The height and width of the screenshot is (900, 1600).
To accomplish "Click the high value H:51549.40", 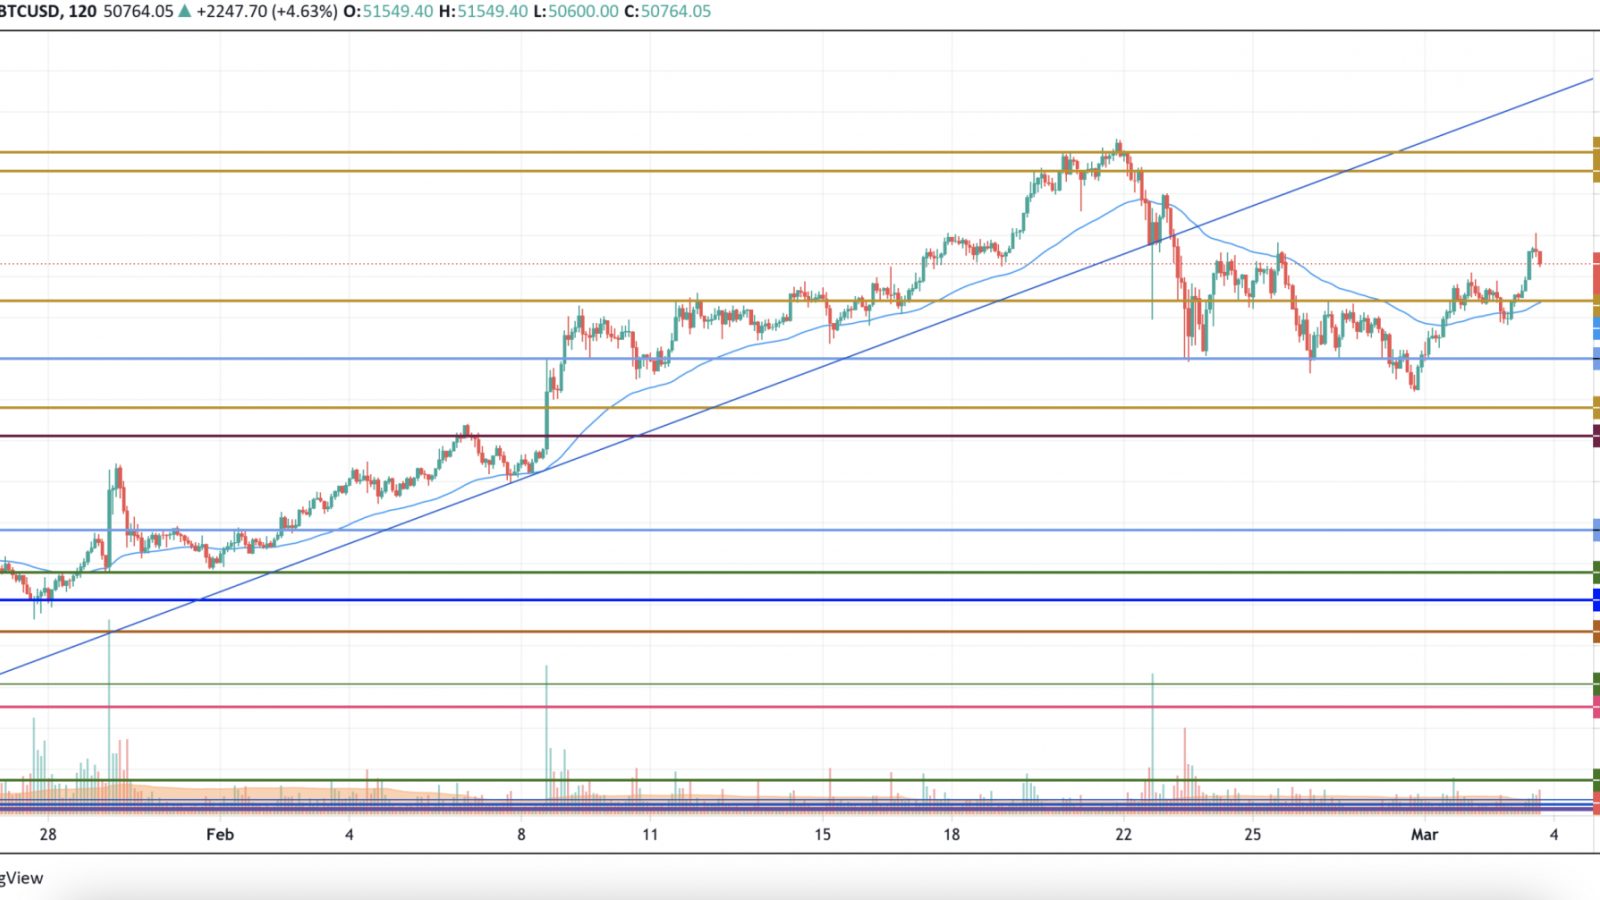I will coord(483,12).
